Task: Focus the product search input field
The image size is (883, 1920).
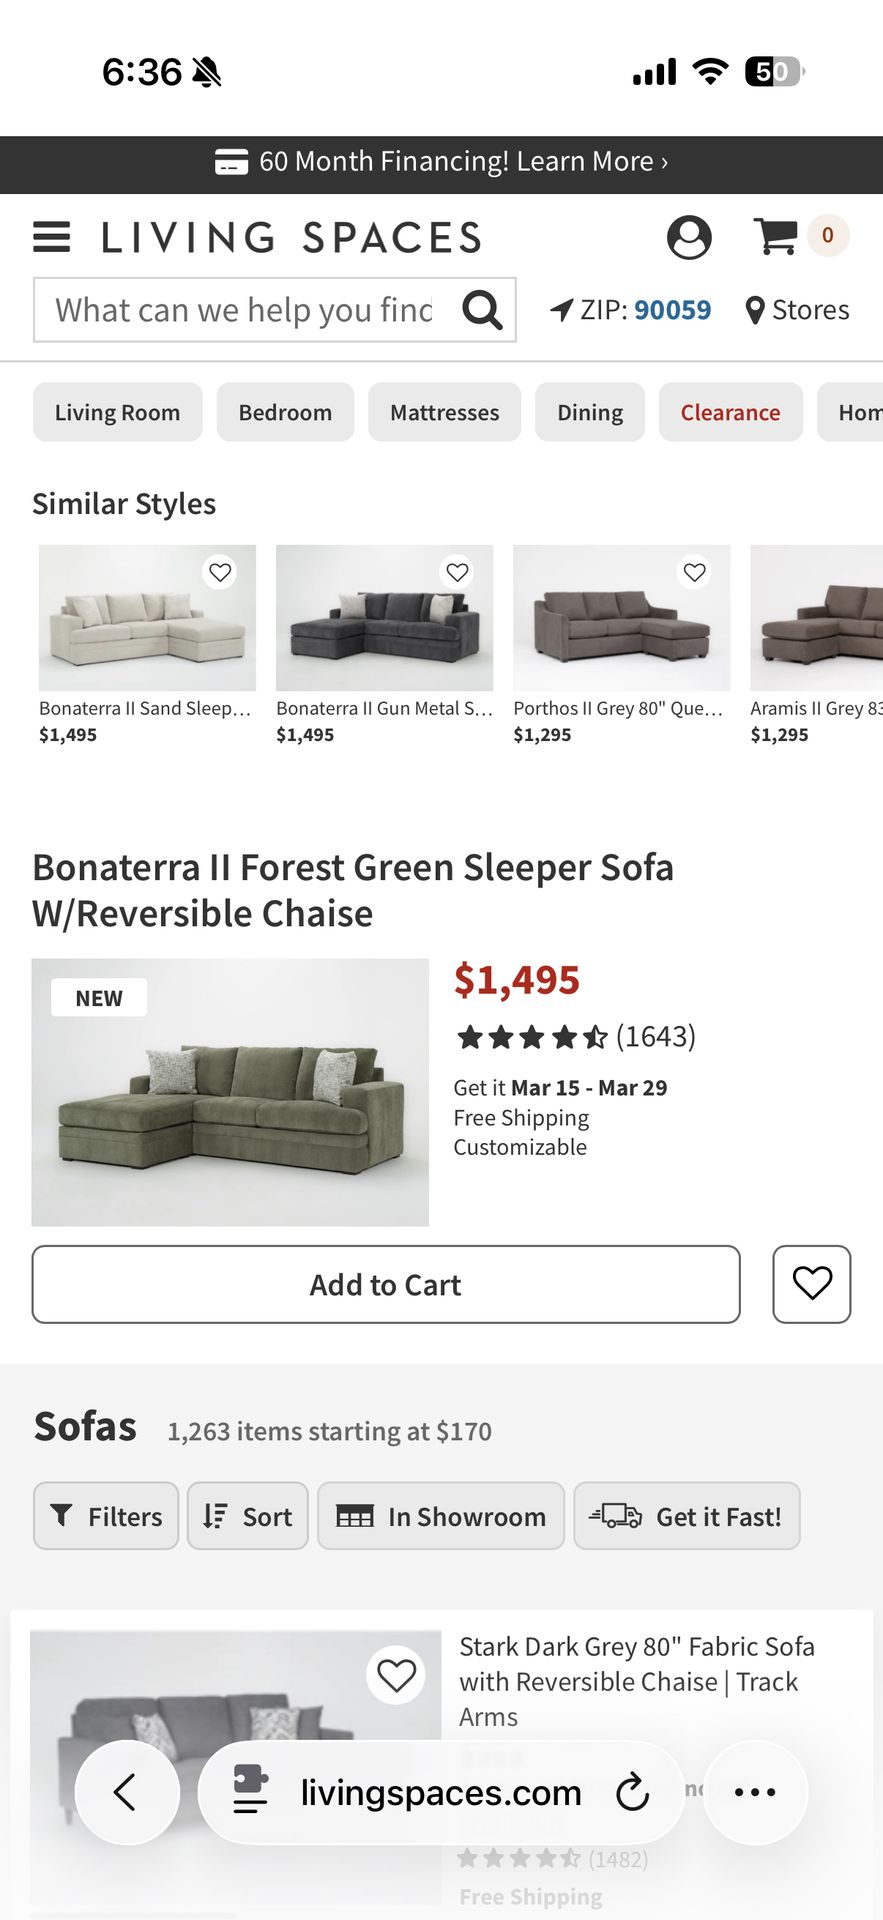Action: point(245,310)
